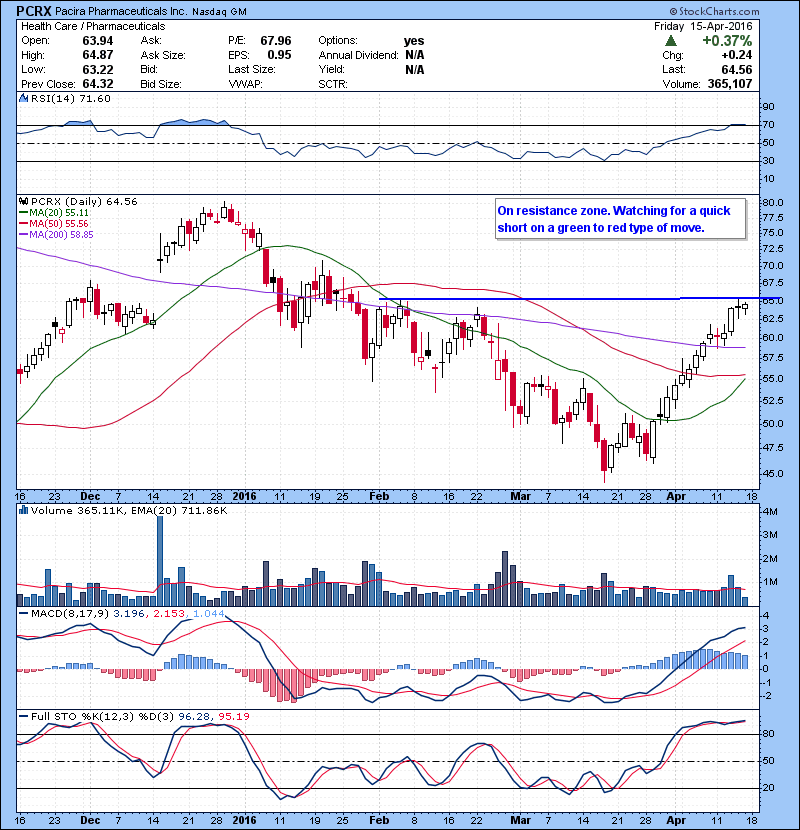
Task: Click the MA(20) 55.11 legend text
Action: [59, 213]
